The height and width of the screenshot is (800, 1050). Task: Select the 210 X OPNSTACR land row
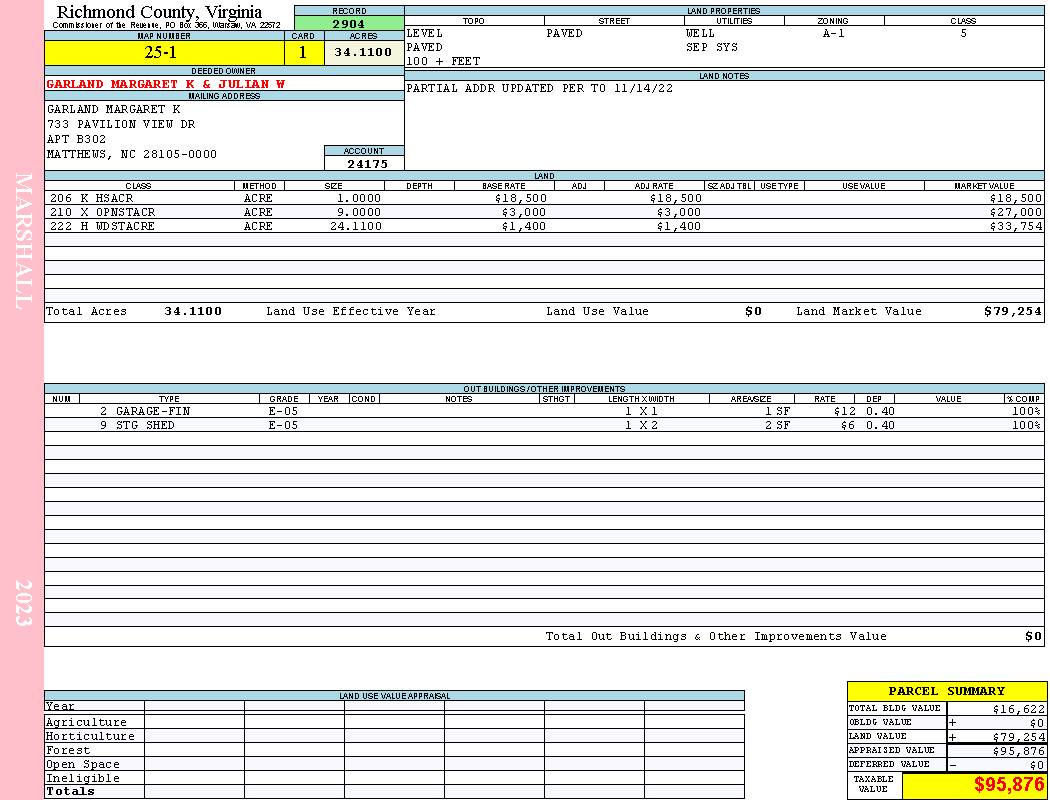[544, 212]
